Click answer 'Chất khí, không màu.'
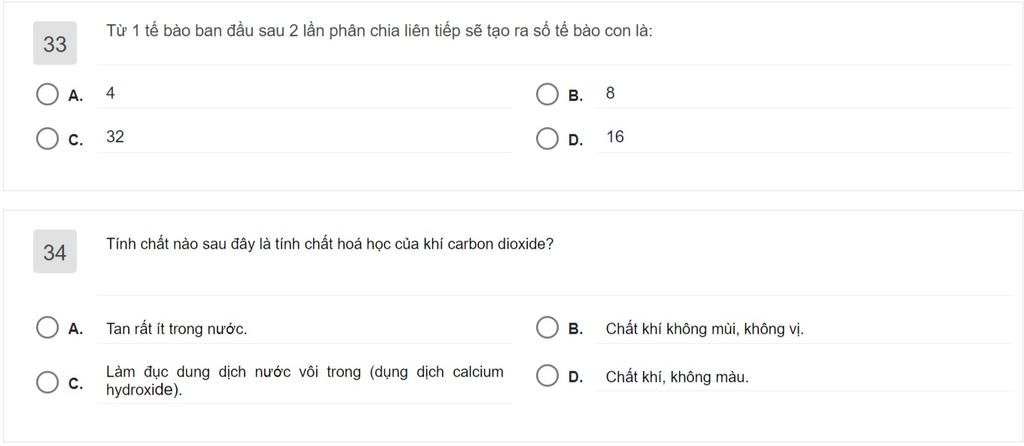 [677, 377]
